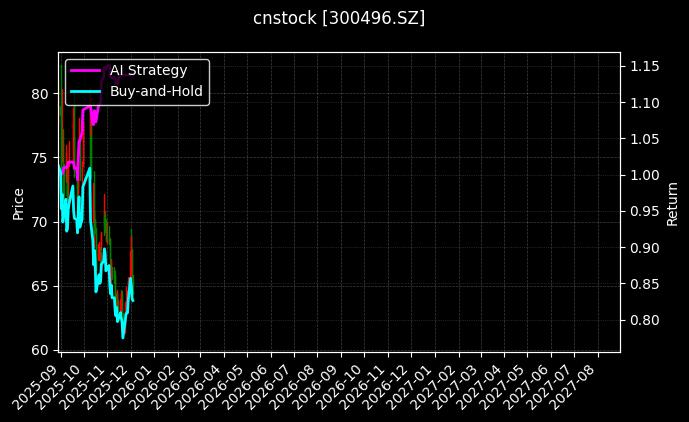Viewport: 689px width, 422px height.
Task: Click the 0.90 tick on the Return axis
Action: coord(643,248)
